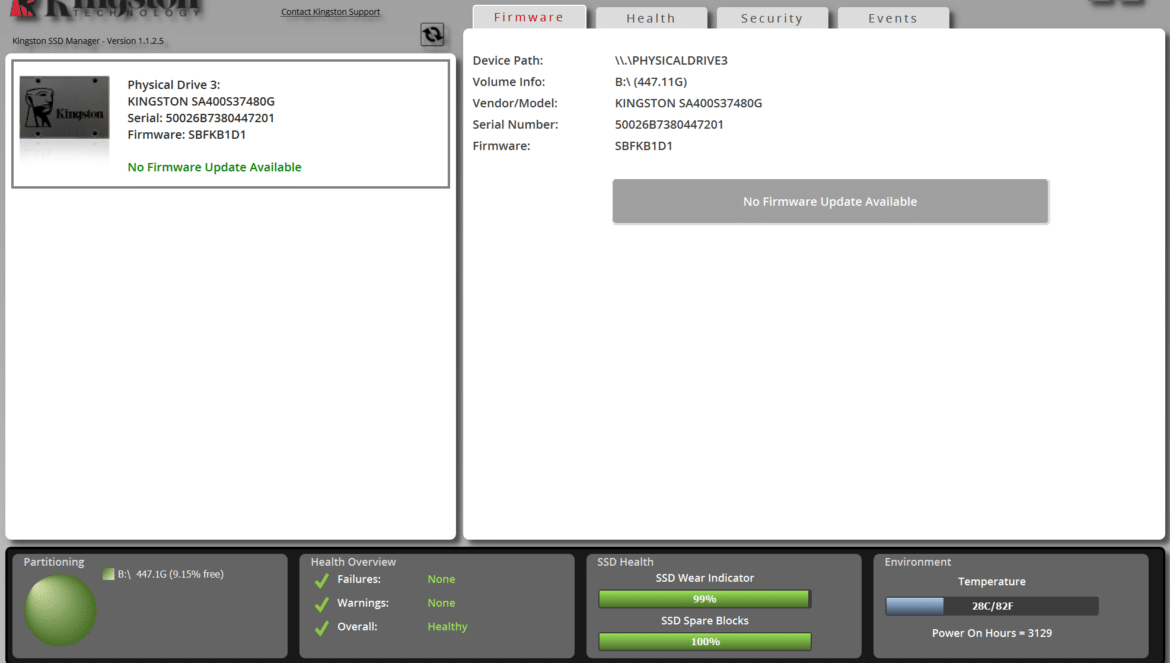Select the Kingston SSD drive thumbnail
This screenshot has height=663, width=1170.
(64, 107)
